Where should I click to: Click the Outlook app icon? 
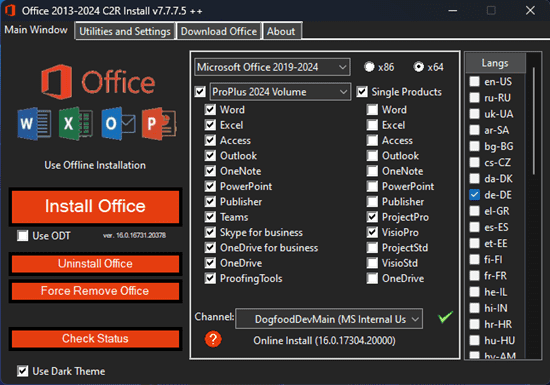[118, 123]
